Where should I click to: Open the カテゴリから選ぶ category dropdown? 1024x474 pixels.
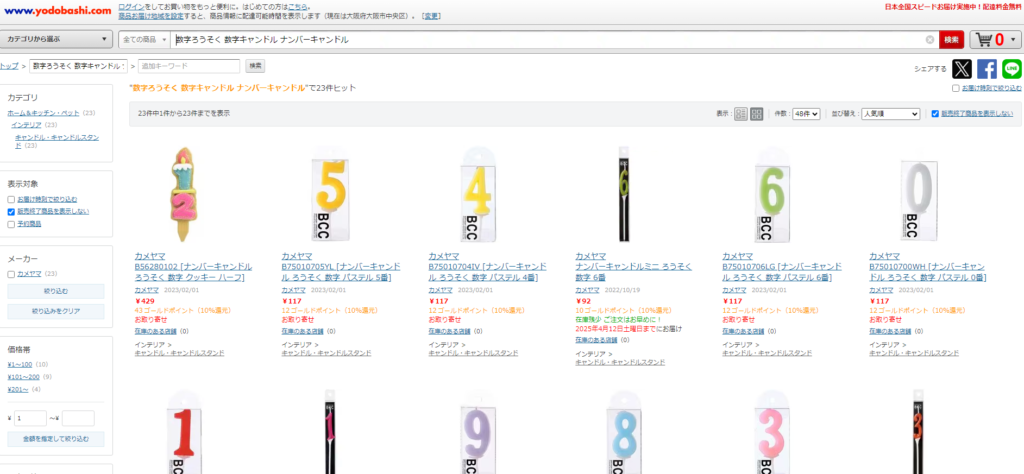coord(57,39)
